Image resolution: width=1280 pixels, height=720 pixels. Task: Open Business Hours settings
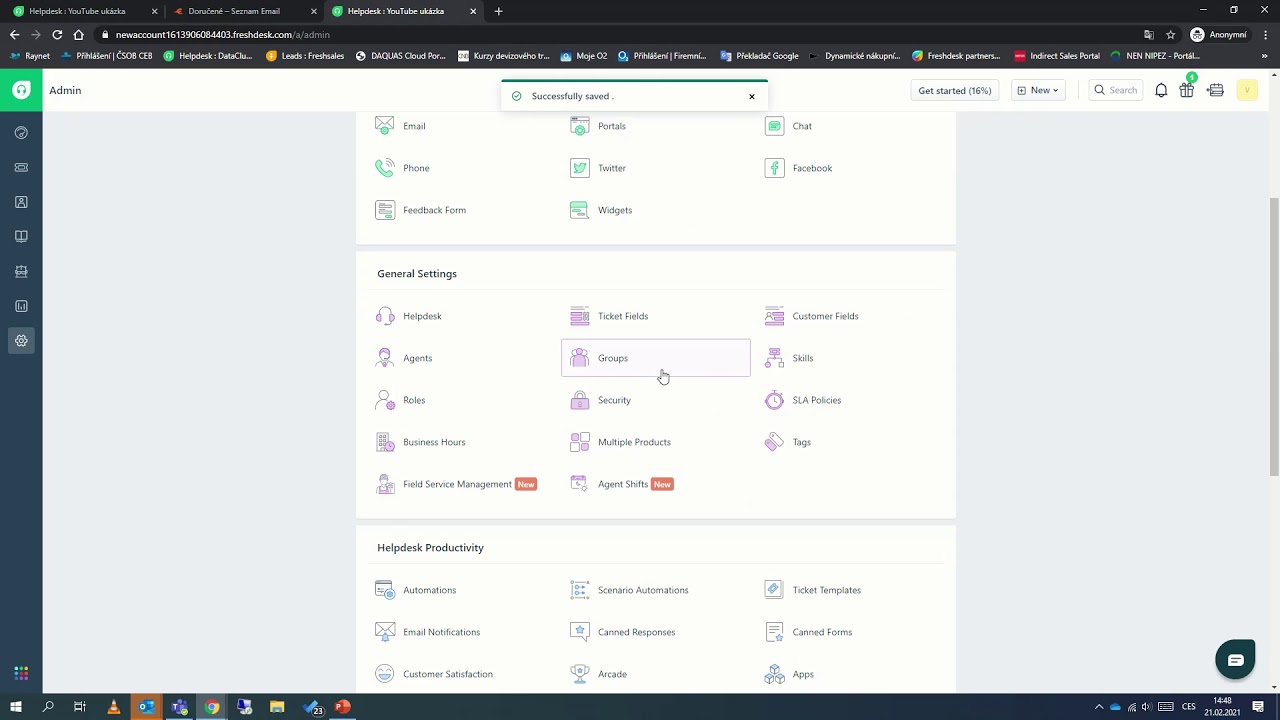[421, 442]
